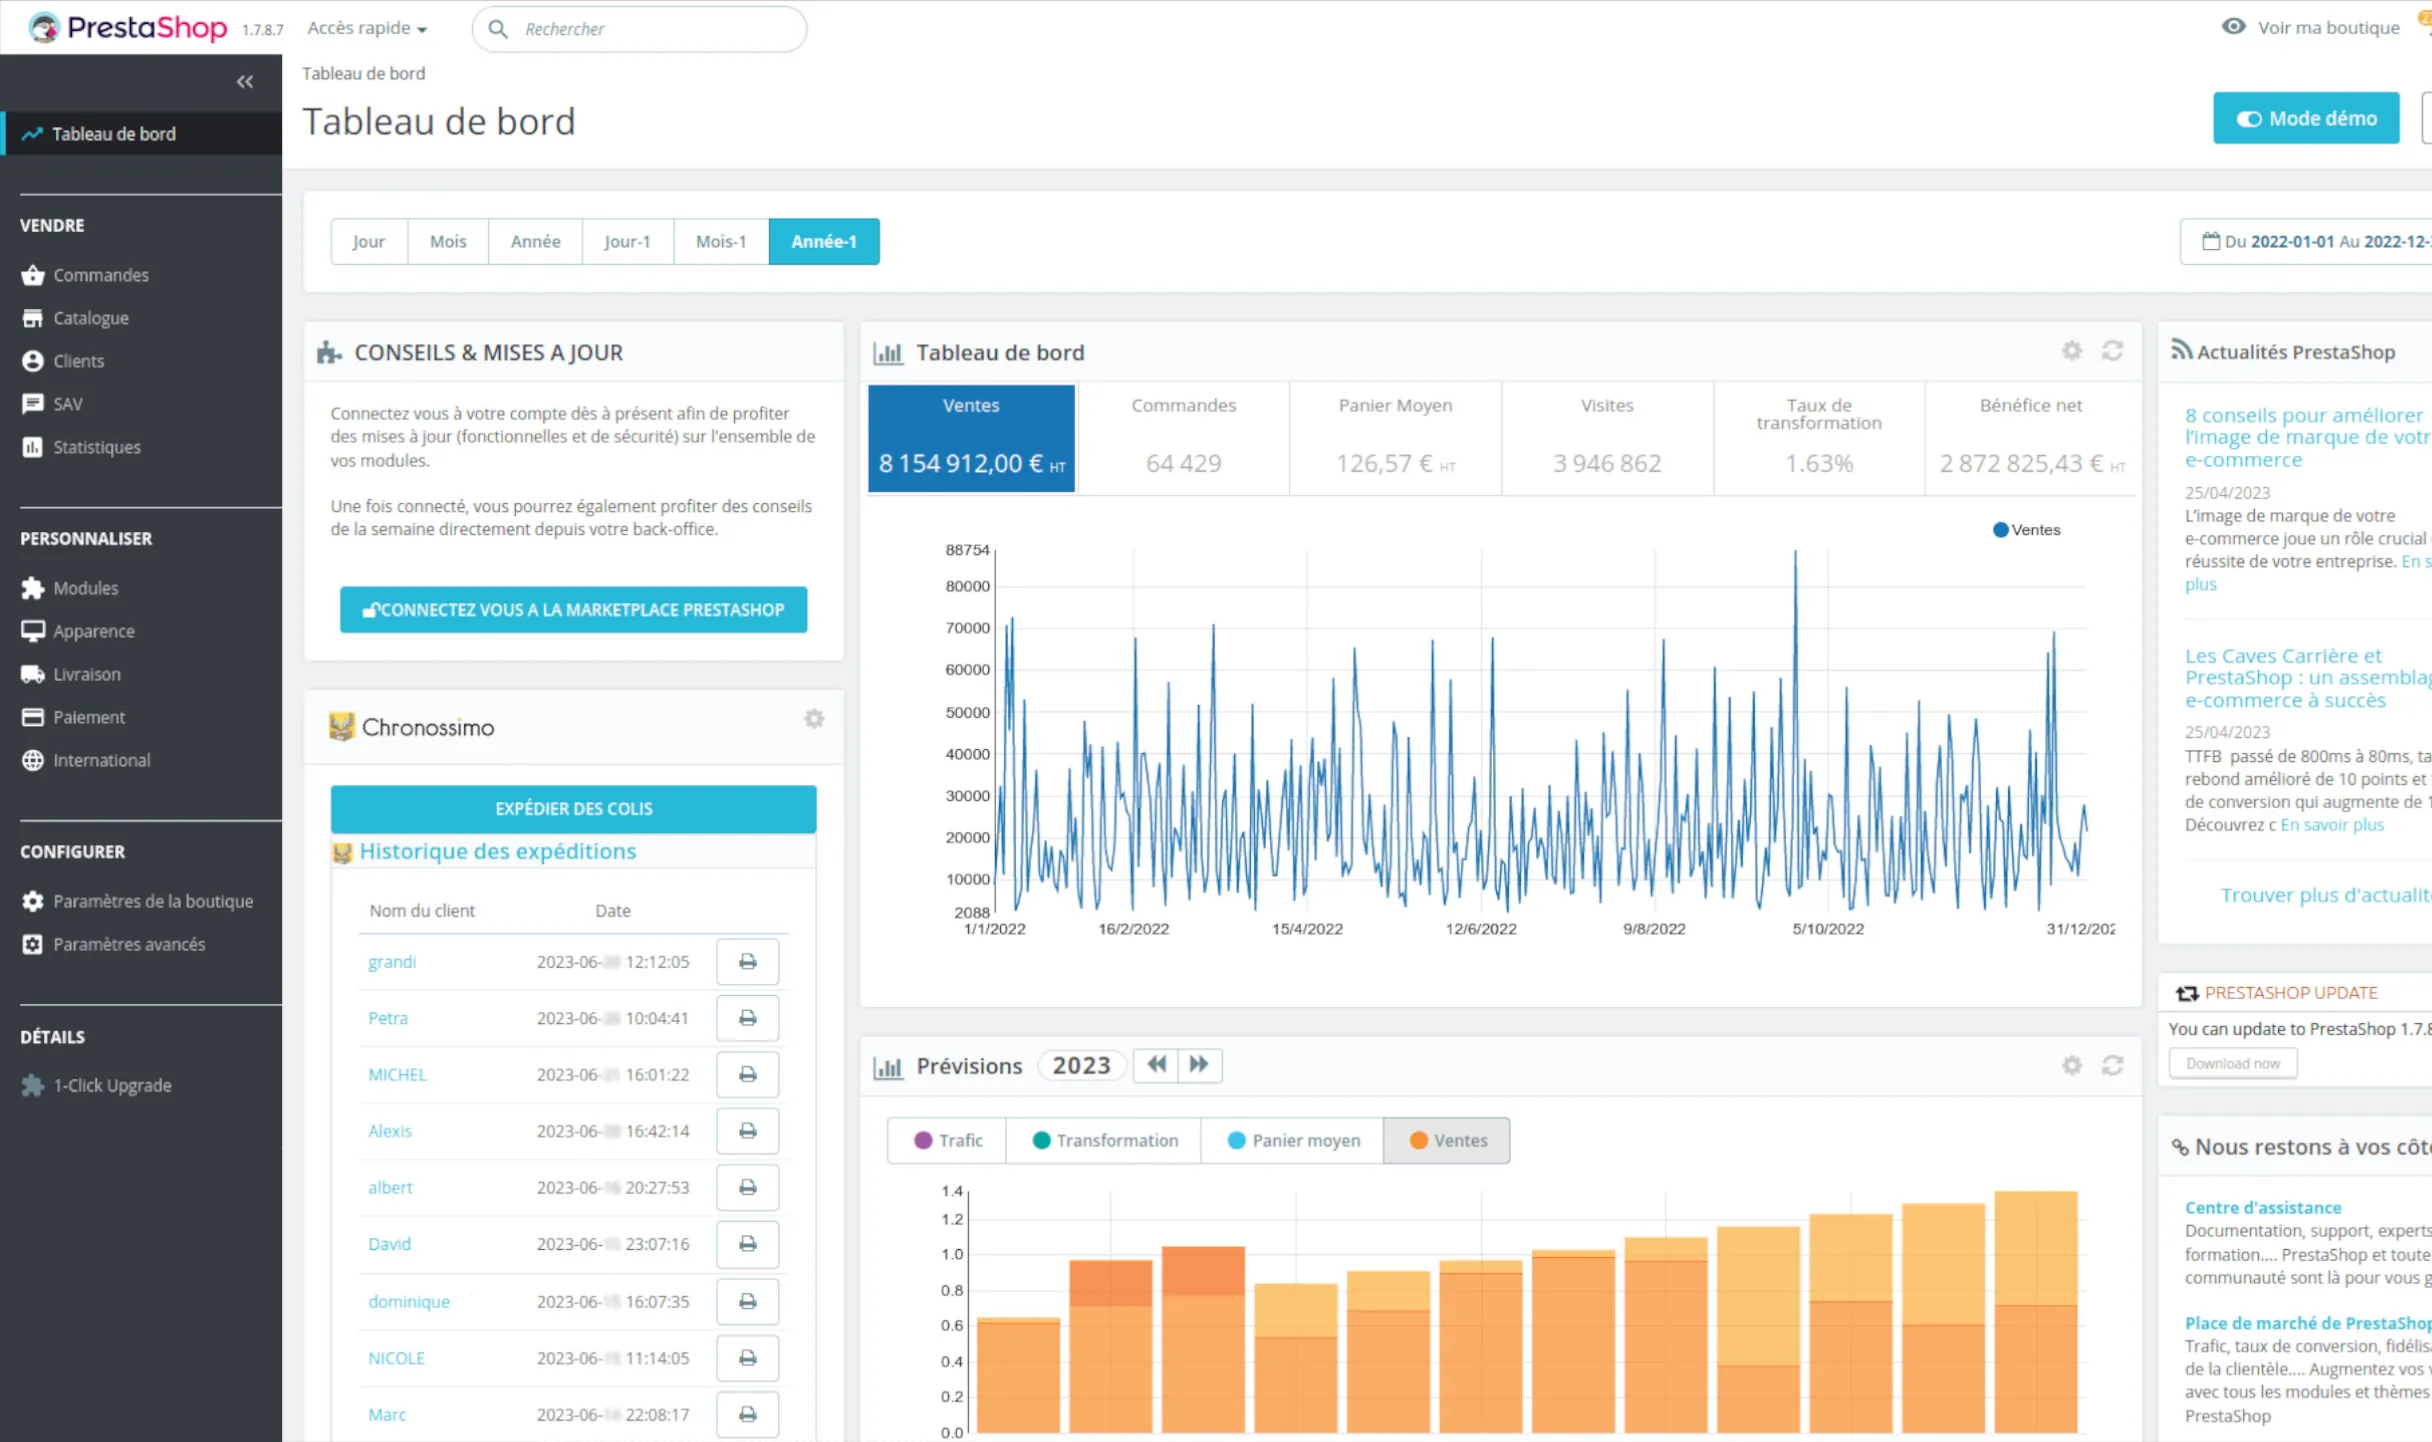
Task: Expand the Commandes sidebar menu
Action: coord(100,275)
